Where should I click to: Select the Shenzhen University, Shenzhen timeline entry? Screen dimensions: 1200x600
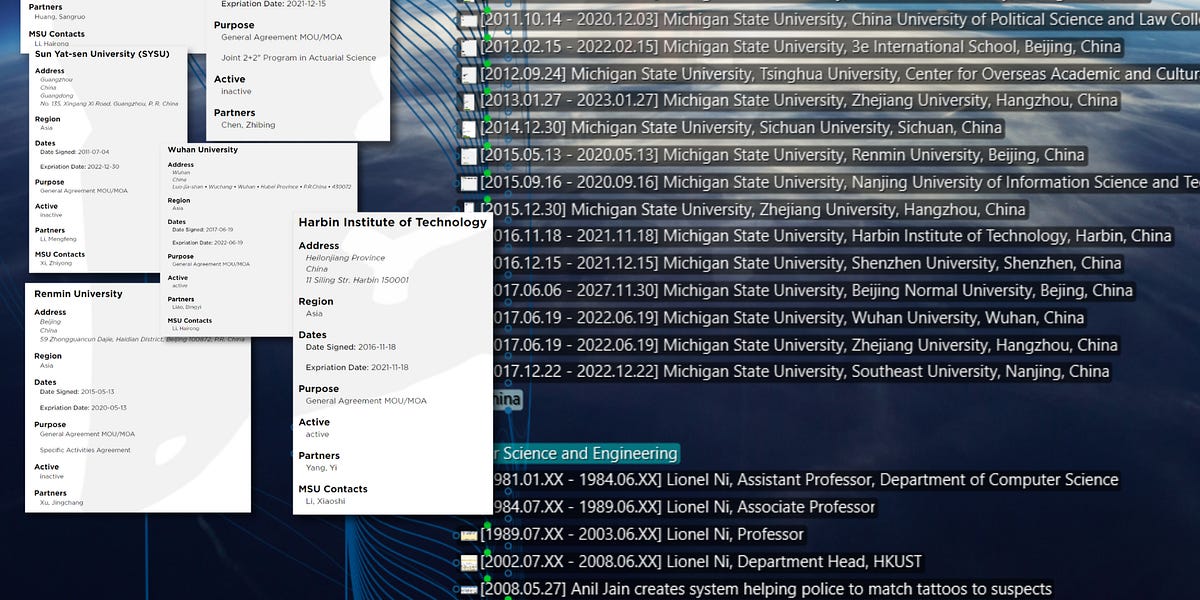(x=807, y=263)
